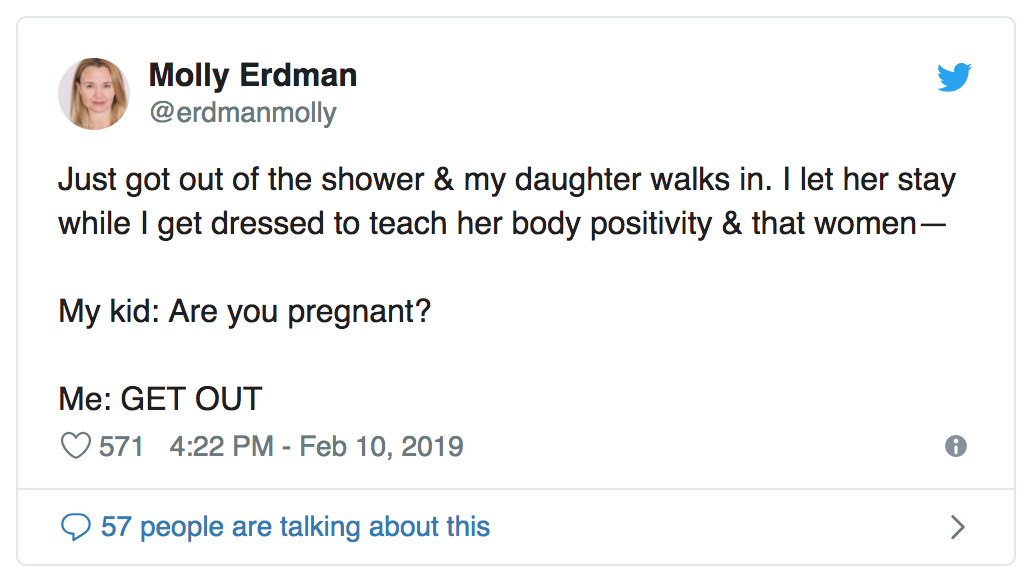
Task: Open "57 people are talking about this"
Action: pyautogui.click(x=295, y=527)
